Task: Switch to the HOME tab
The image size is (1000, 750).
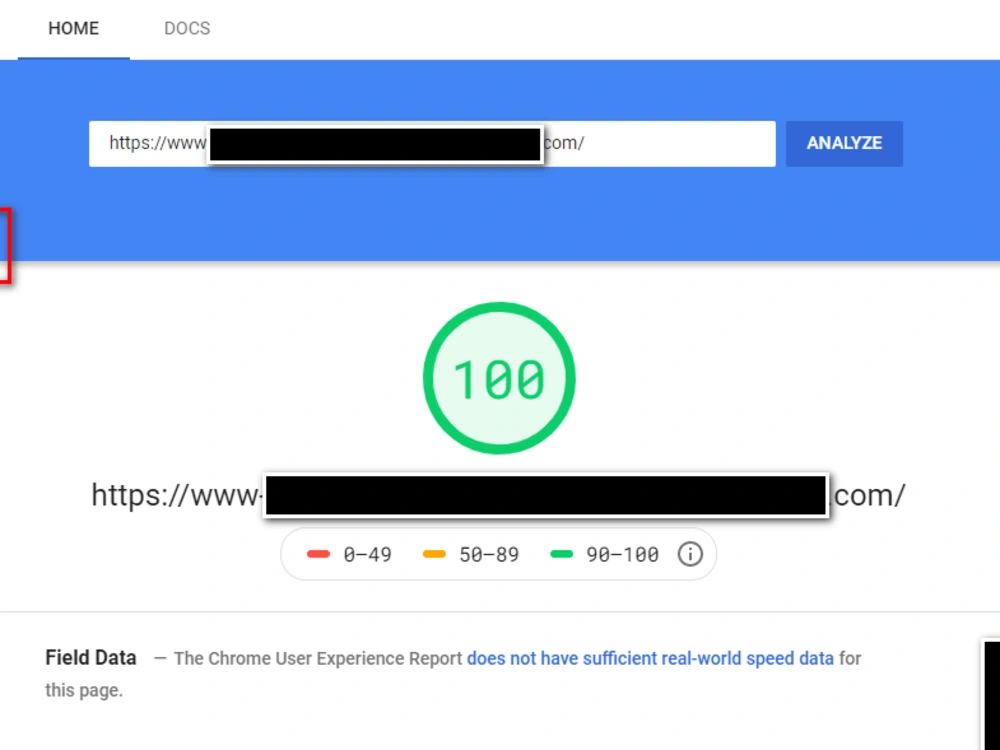Action: tap(73, 29)
